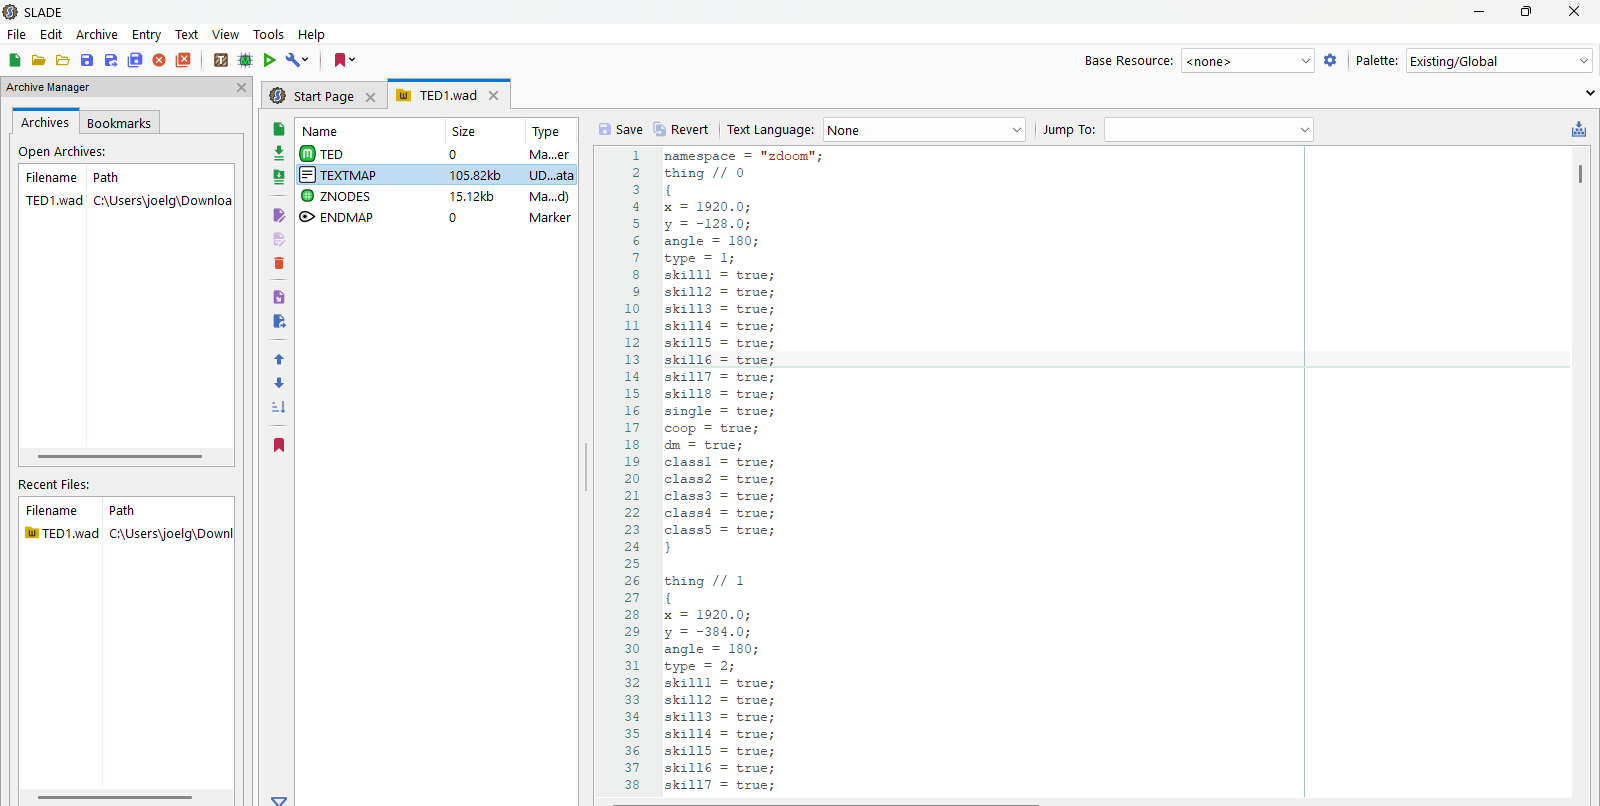
Task: Click the Export entry icon
Action: 279,321
